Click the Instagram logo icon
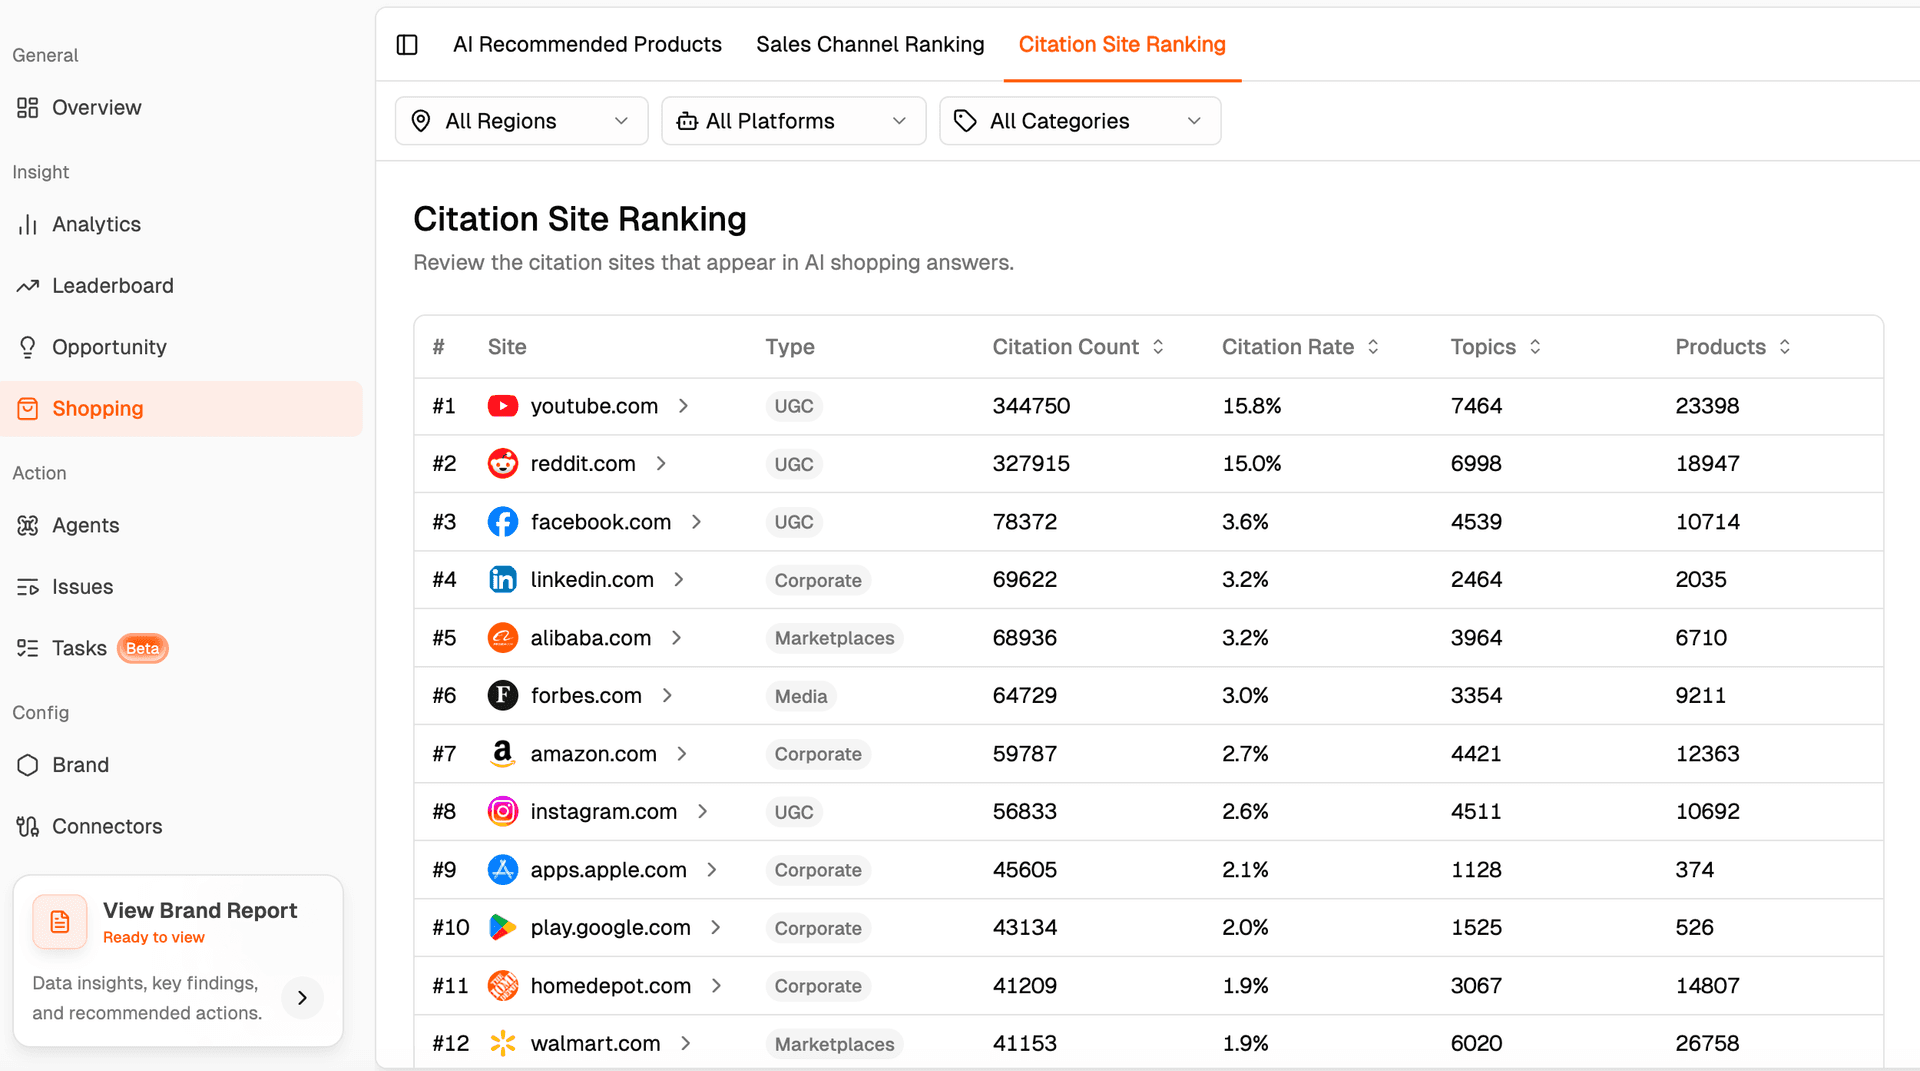1920x1071 pixels. pos(502,812)
